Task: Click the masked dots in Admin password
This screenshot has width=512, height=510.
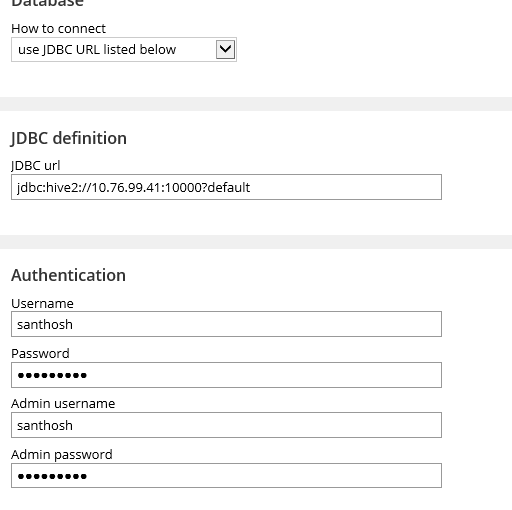Action: coord(52,476)
